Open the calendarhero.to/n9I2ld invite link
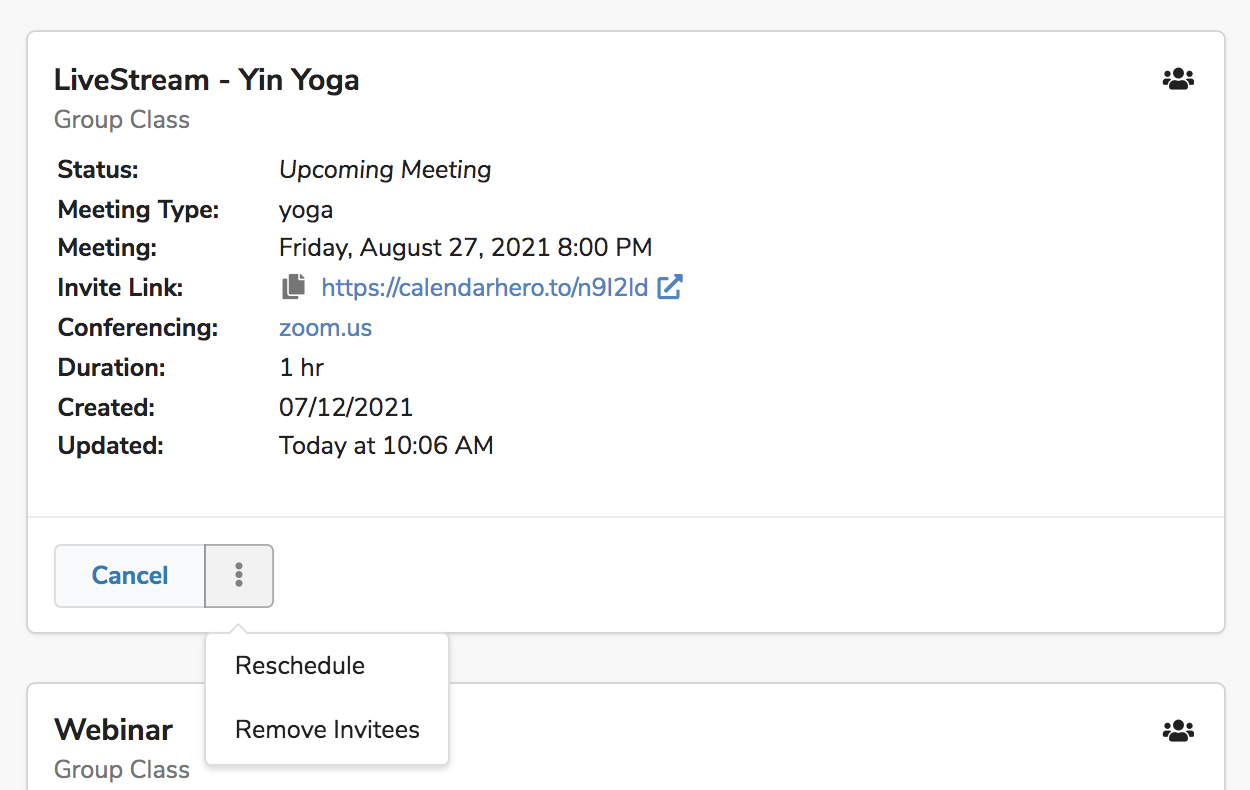The image size is (1250, 790). pos(485,288)
